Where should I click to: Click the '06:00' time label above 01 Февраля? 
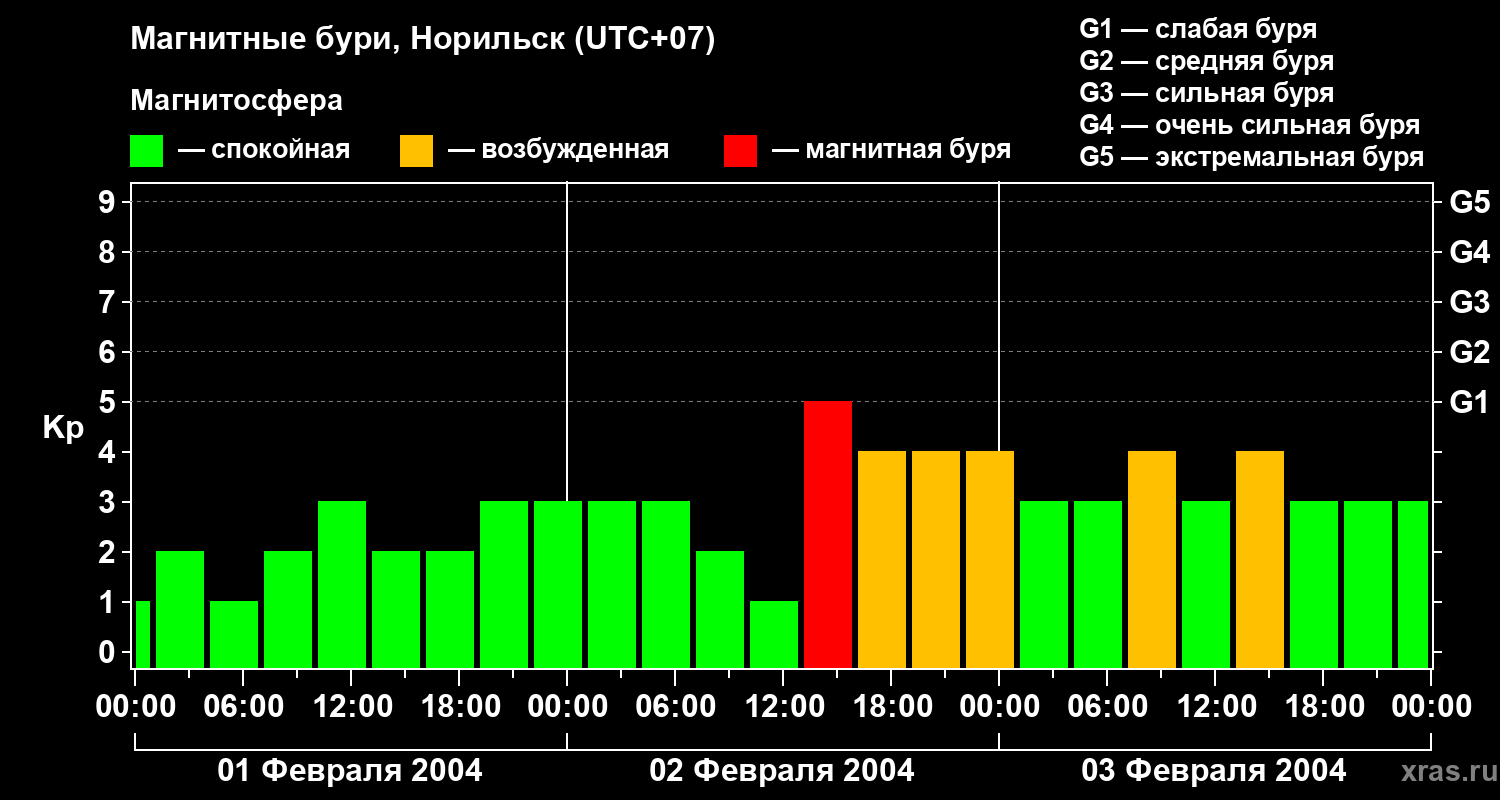click(242, 706)
